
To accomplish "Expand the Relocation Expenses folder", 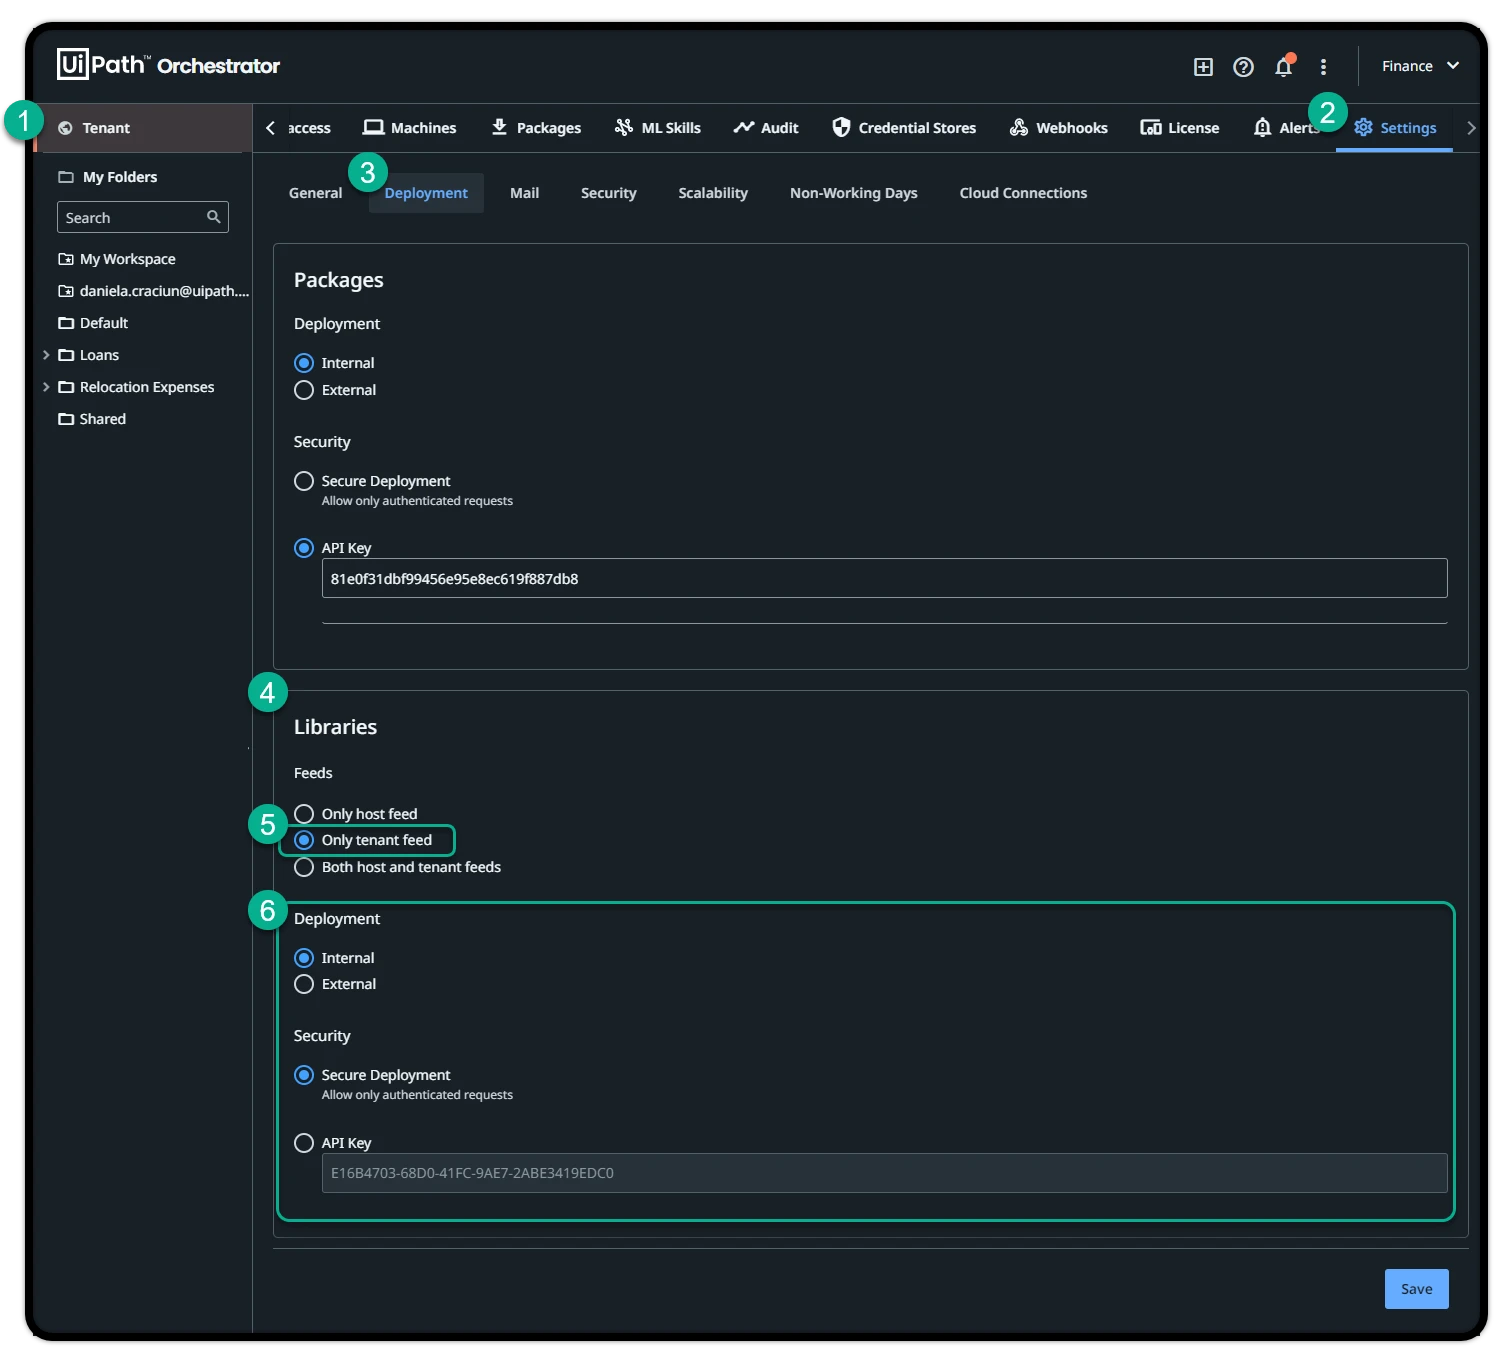I will (x=46, y=387).
